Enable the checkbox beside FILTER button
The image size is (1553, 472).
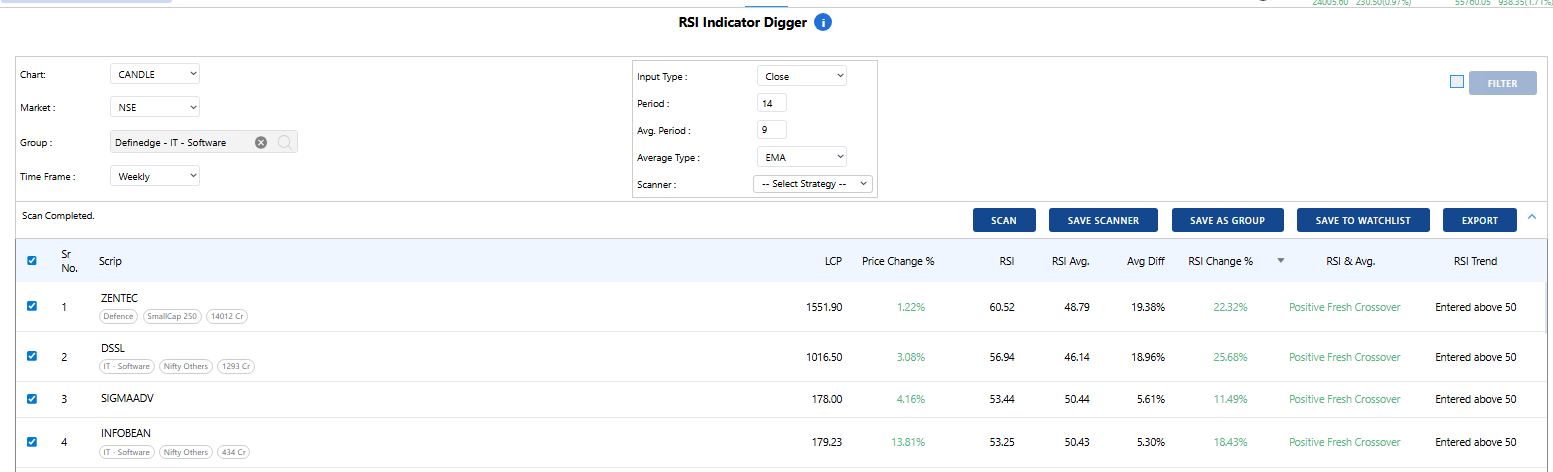tap(1456, 82)
